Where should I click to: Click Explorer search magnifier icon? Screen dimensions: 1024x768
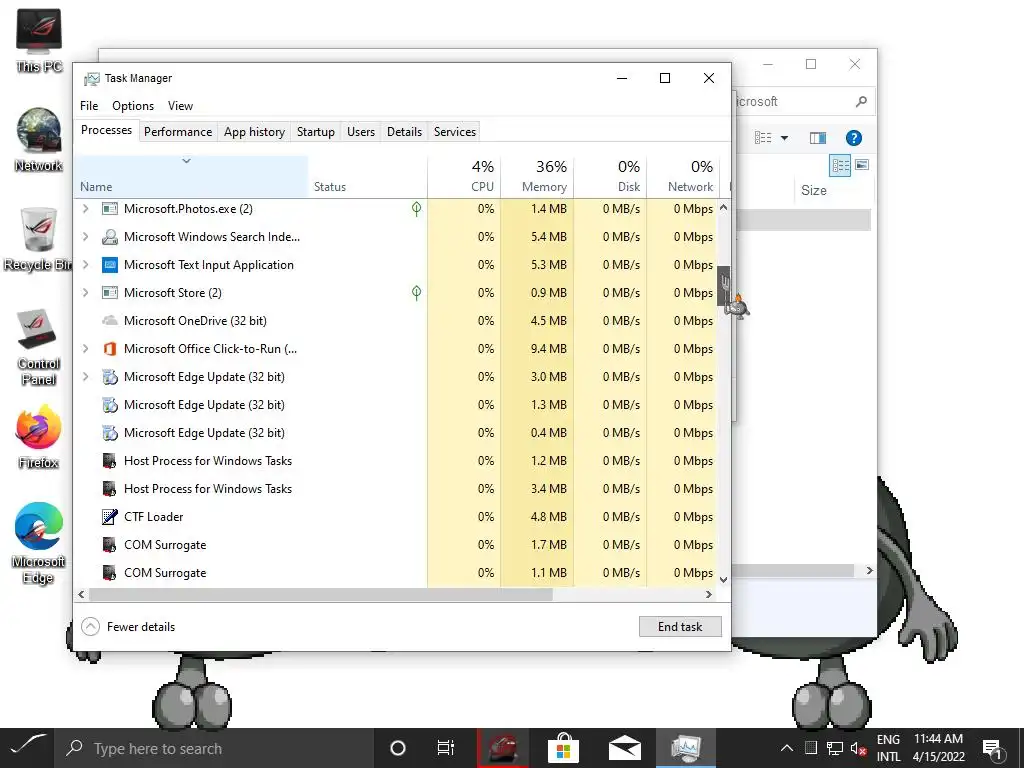(x=861, y=102)
